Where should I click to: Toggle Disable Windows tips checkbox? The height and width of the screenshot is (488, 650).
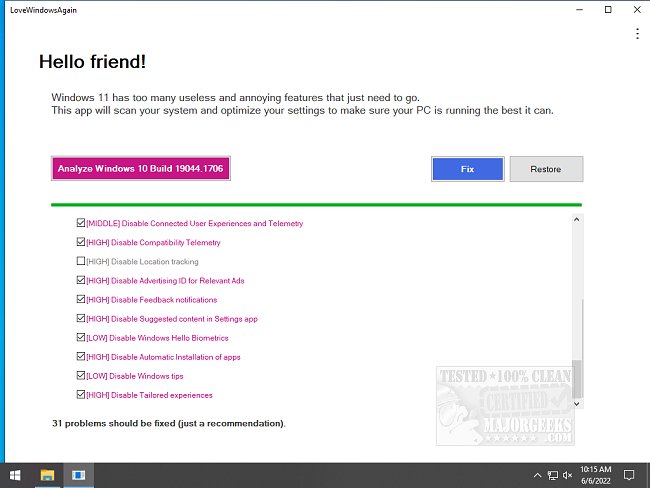point(81,376)
